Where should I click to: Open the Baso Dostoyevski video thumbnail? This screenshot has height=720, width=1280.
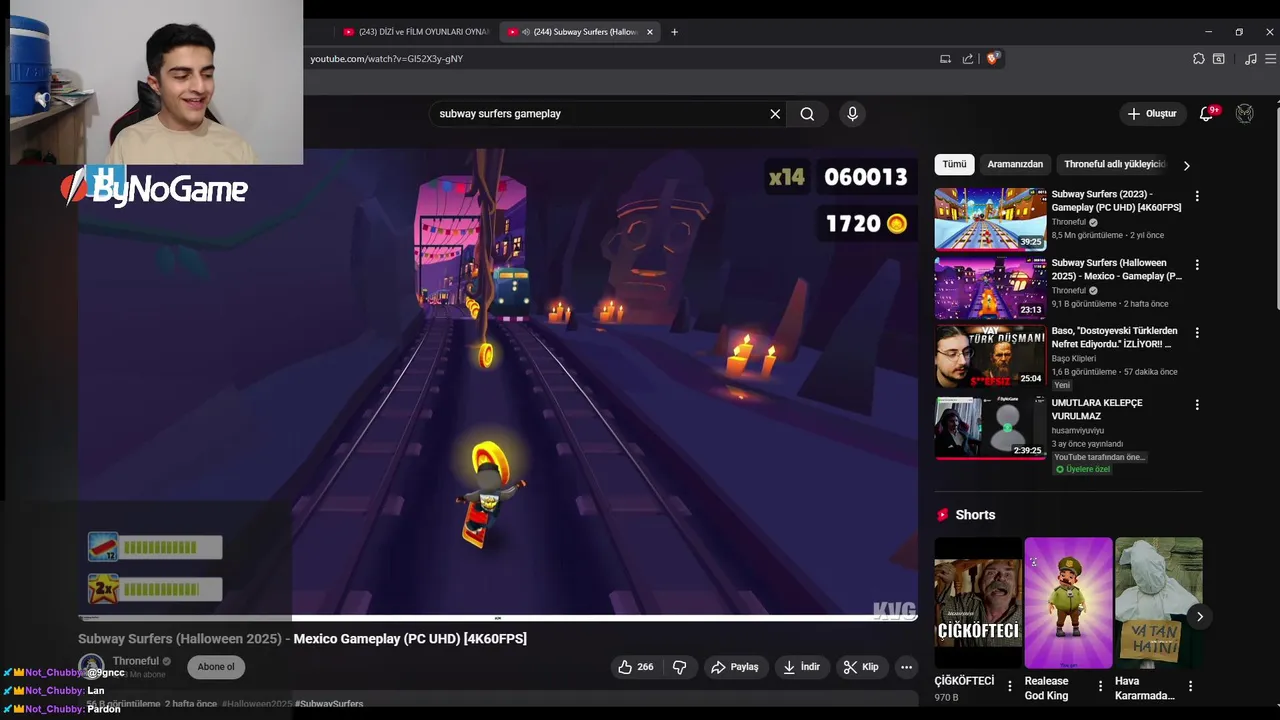pos(990,356)
